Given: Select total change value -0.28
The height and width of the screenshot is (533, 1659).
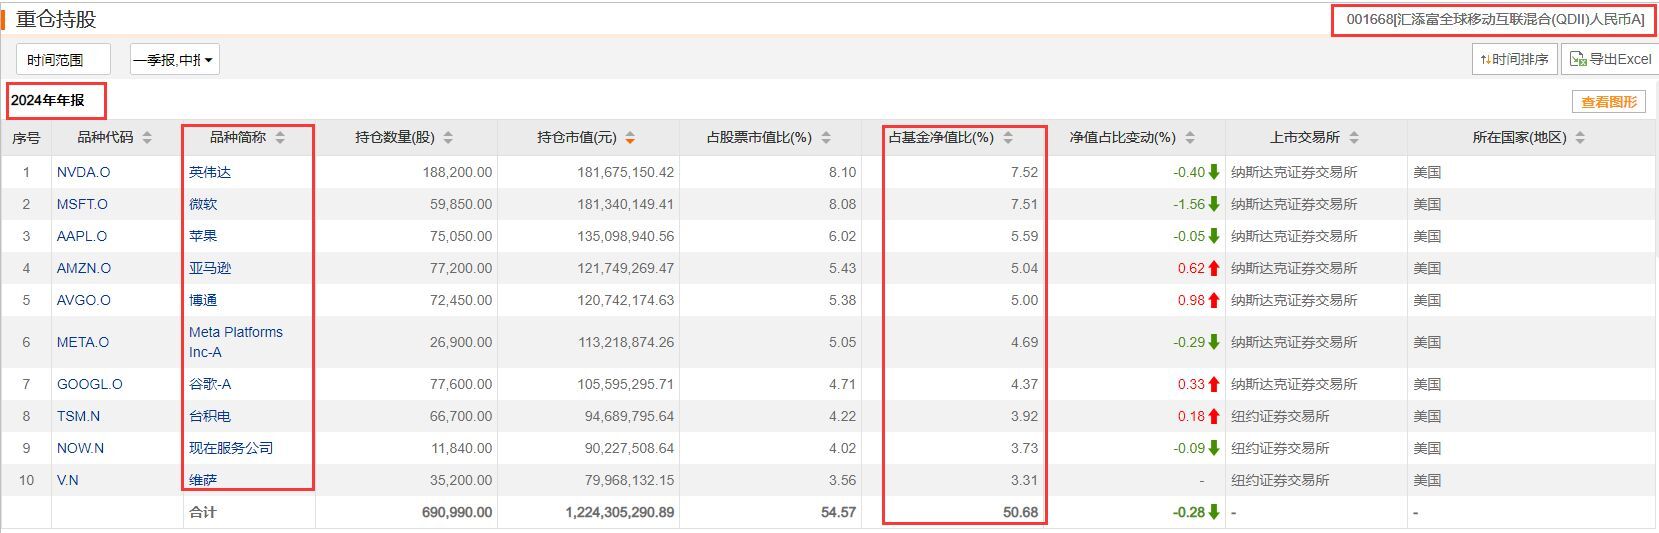Looking at the screenshot, I should tap(1188, 512).
